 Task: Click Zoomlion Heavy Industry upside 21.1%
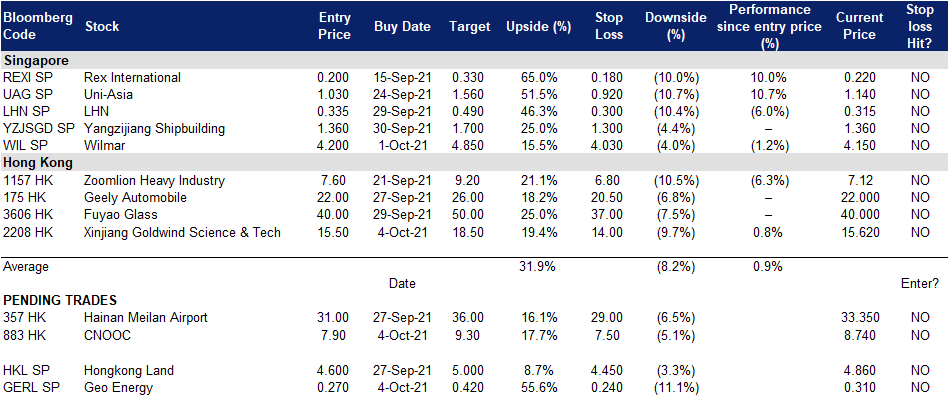tap(539, 180)
